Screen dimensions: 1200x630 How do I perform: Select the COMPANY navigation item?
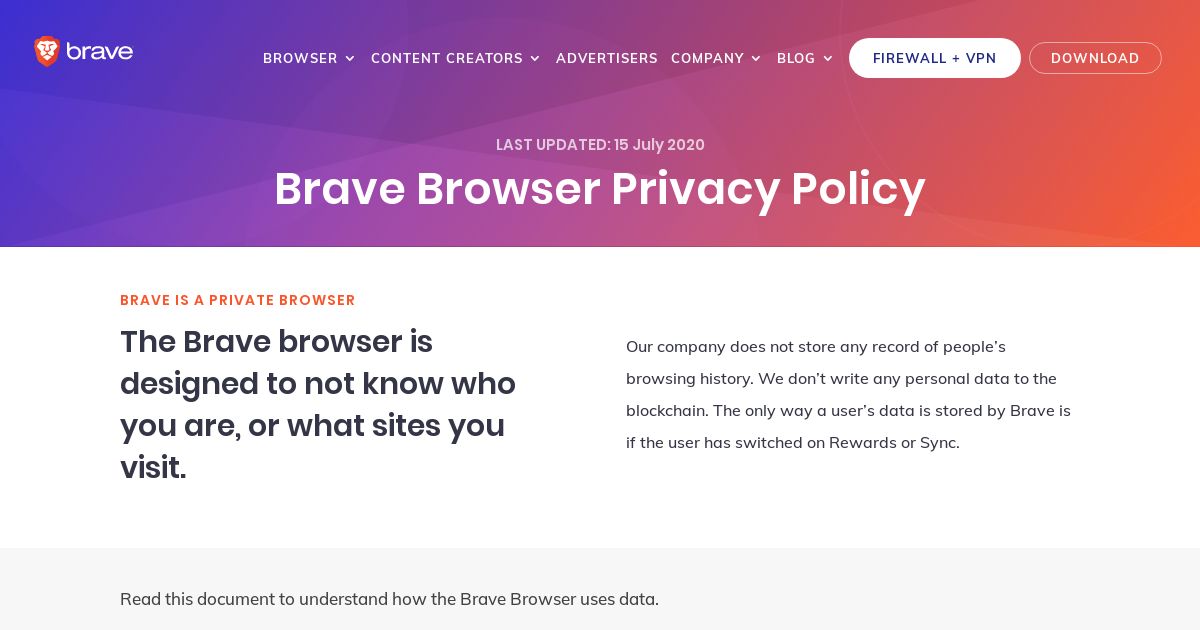coord(707,58)
